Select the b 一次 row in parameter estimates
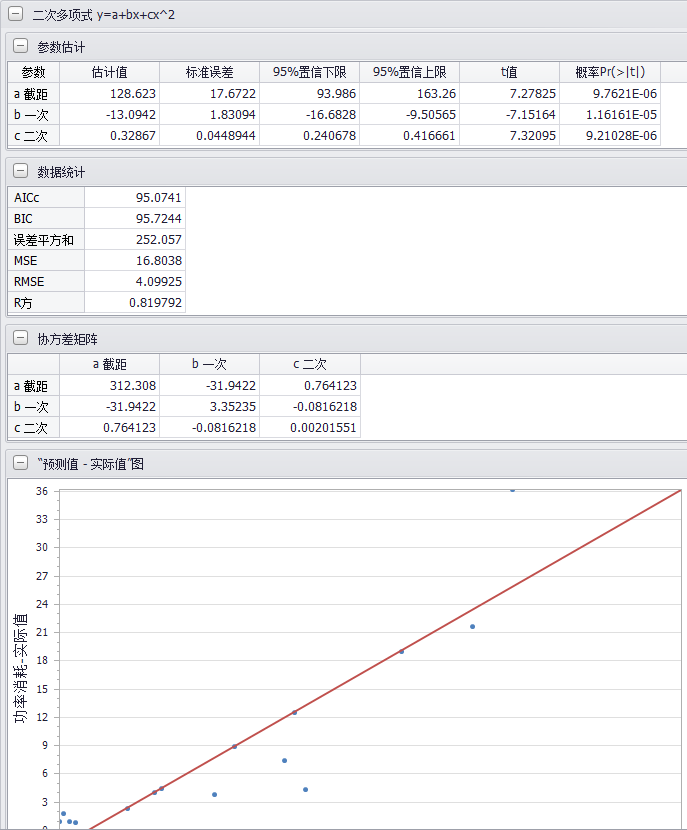The width and height of the screenshot is (687, 830). pos(33,115)
